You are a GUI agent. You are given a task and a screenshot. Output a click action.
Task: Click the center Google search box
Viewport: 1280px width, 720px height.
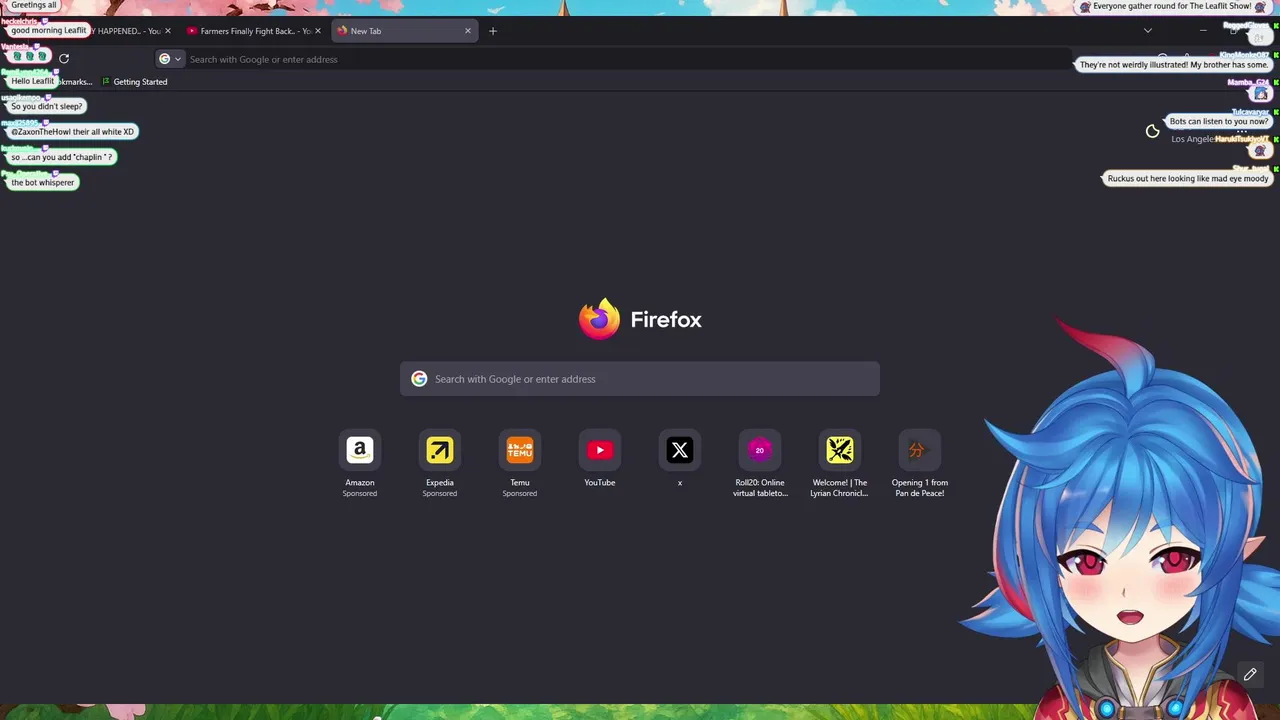coord(640,379)
